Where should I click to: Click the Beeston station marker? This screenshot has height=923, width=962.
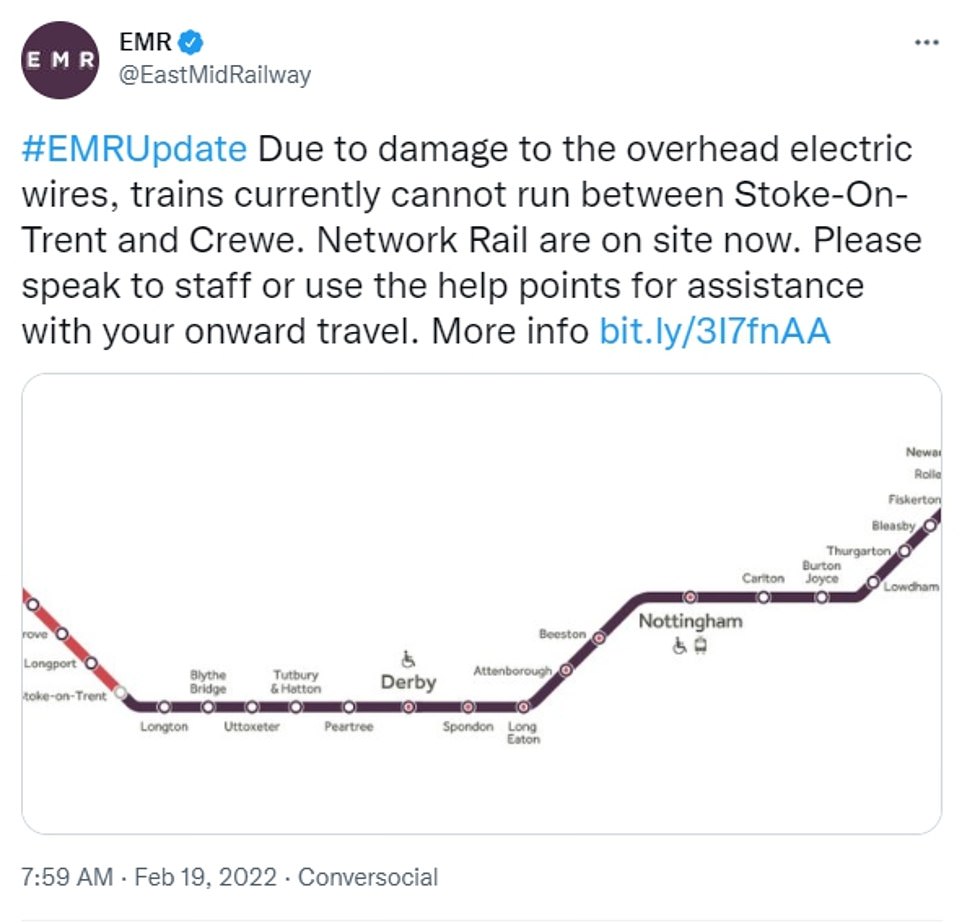click(x=599, y=636)
